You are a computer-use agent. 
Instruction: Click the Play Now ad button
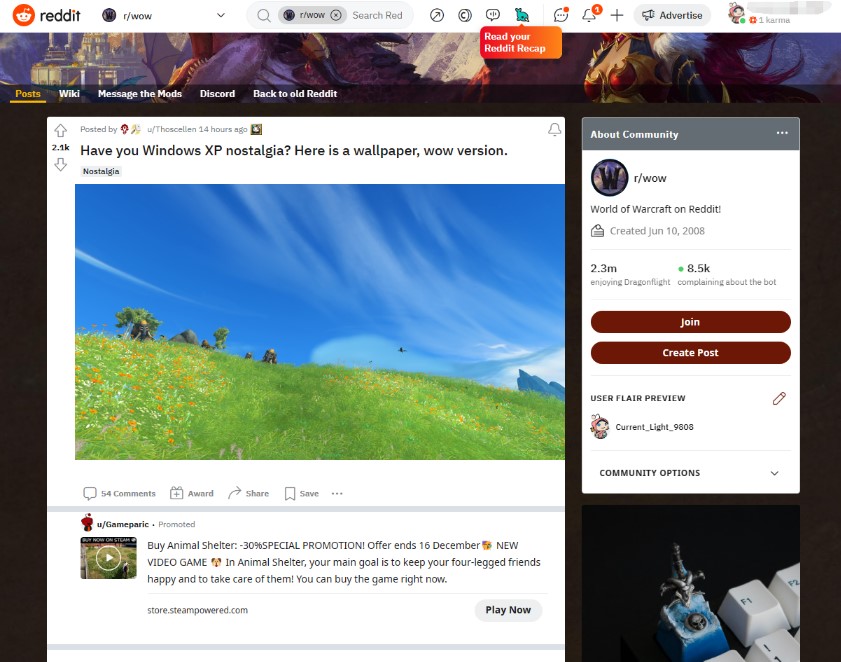pos(508,610)
